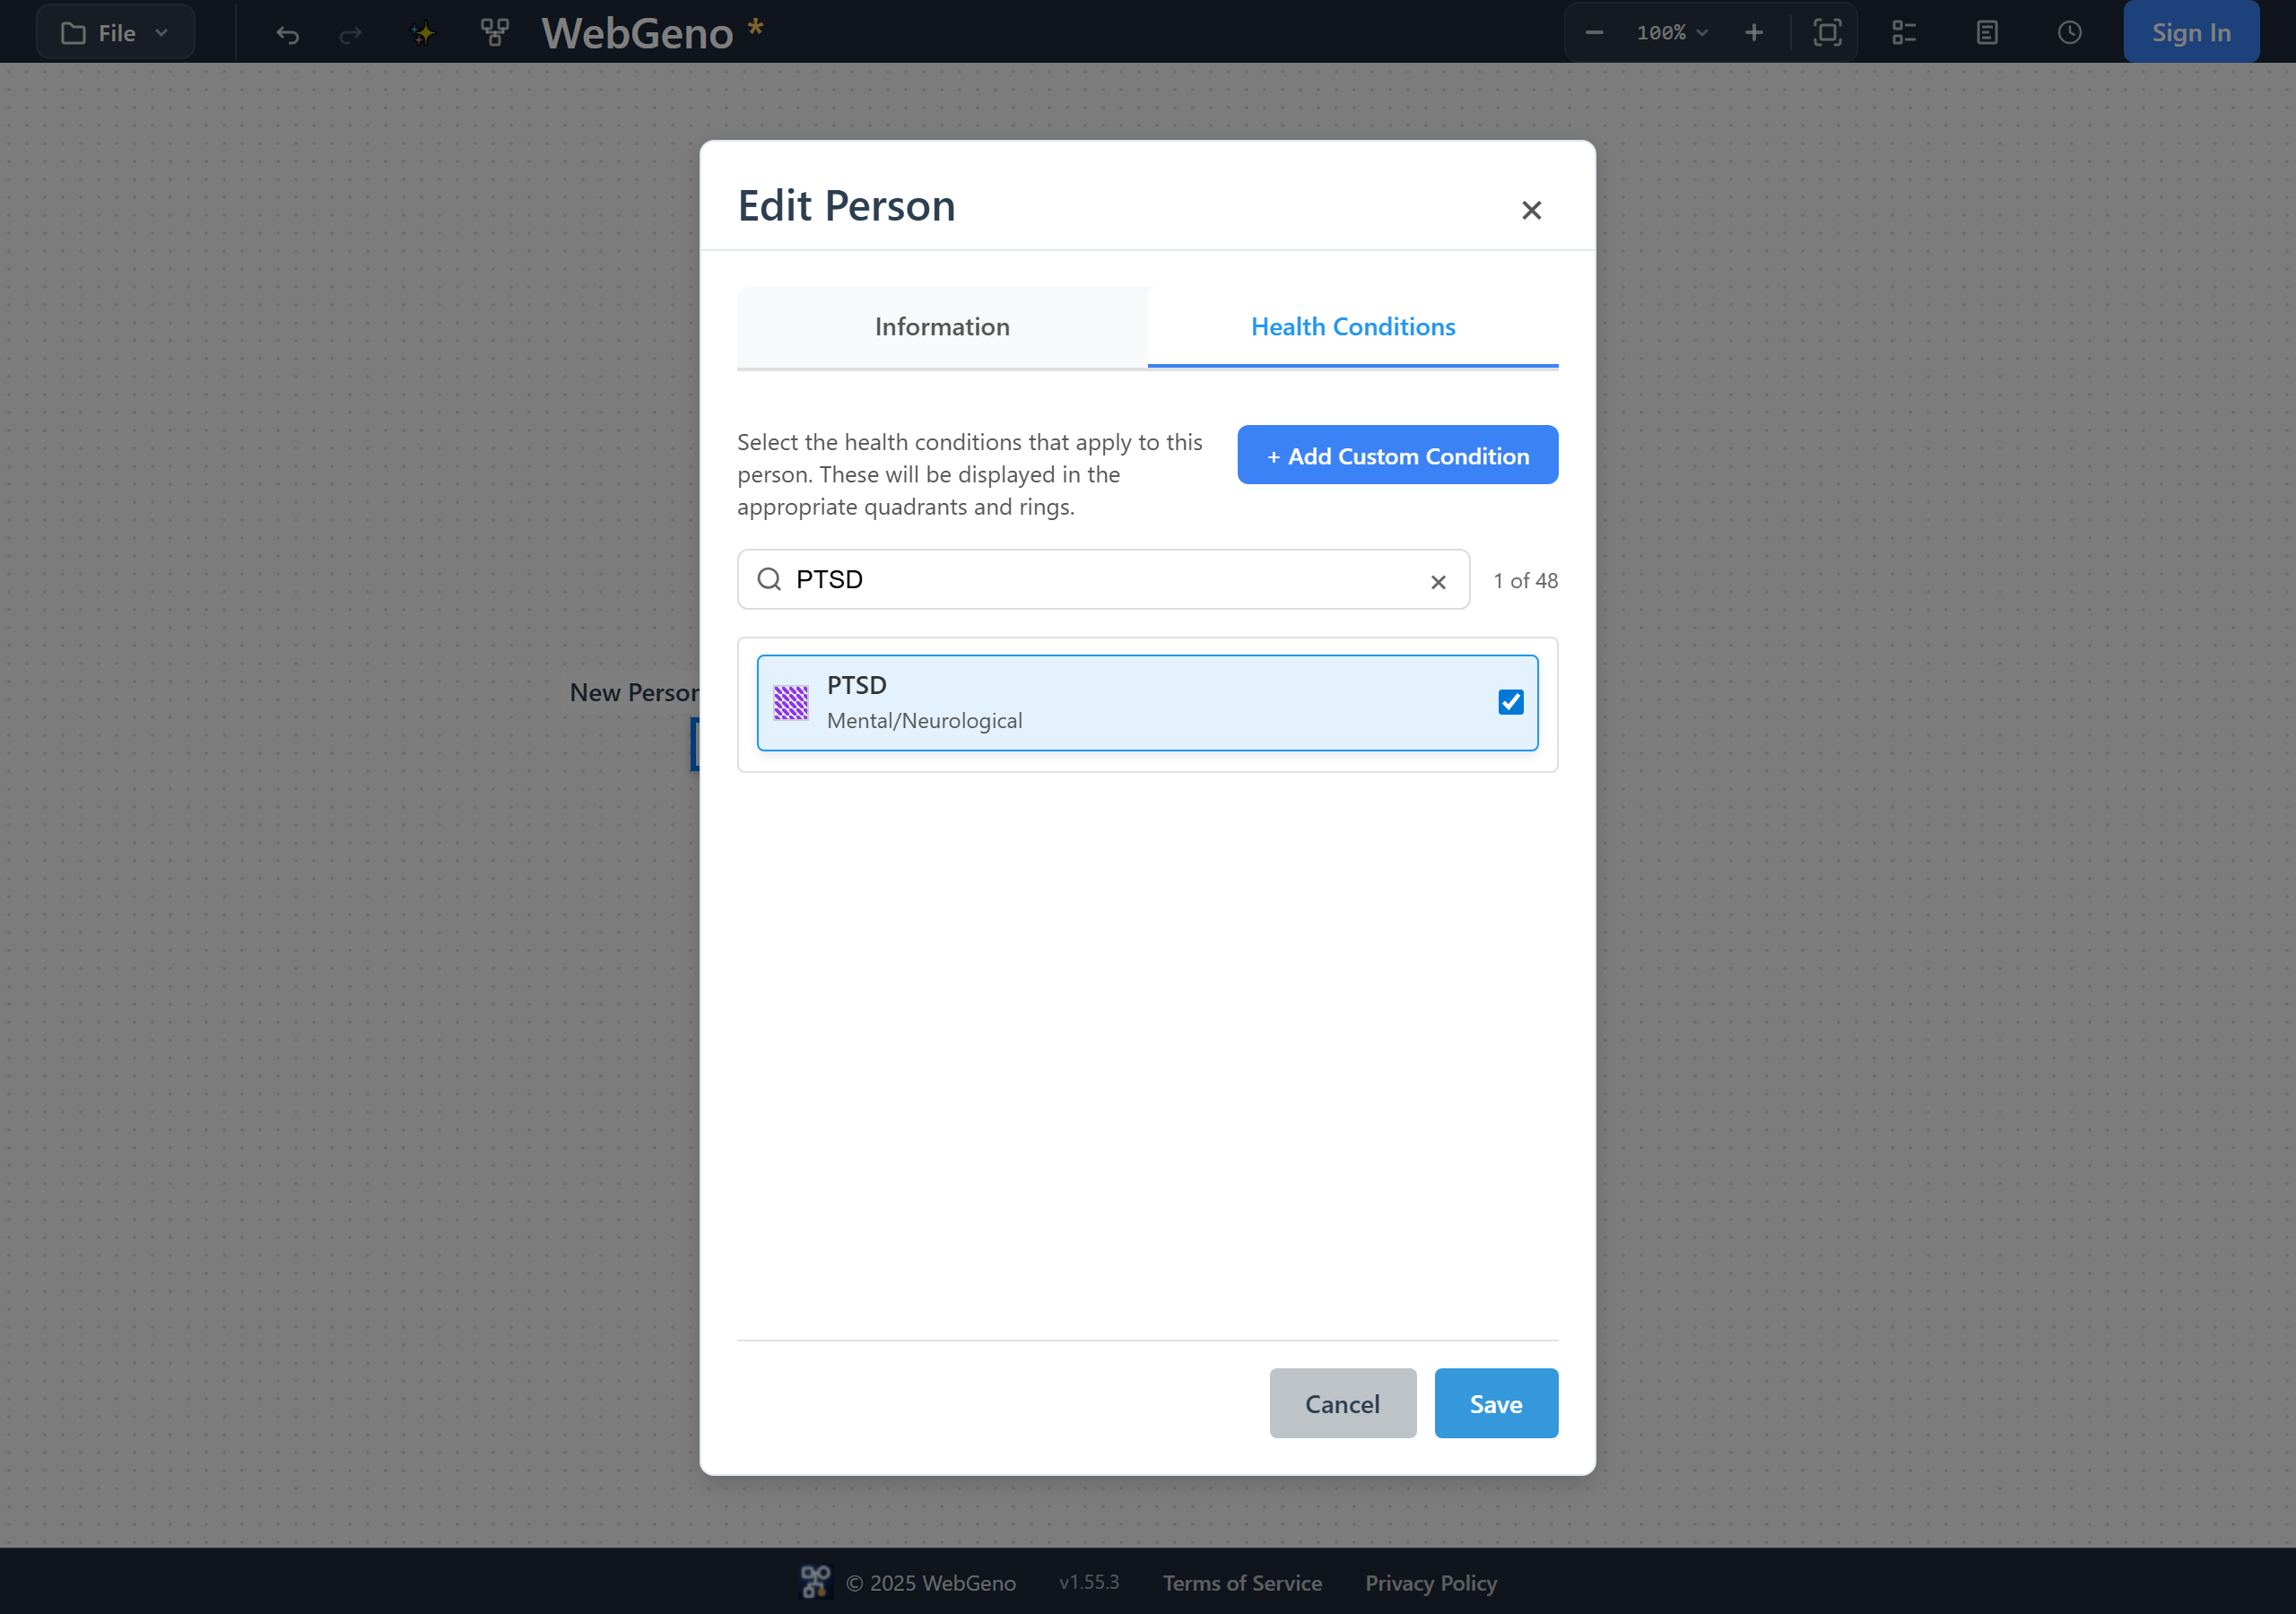Viewport: 2296px width, 1614px height.
Task: Click the zoom in plus icon
Action: click(x=1753, y=33)
